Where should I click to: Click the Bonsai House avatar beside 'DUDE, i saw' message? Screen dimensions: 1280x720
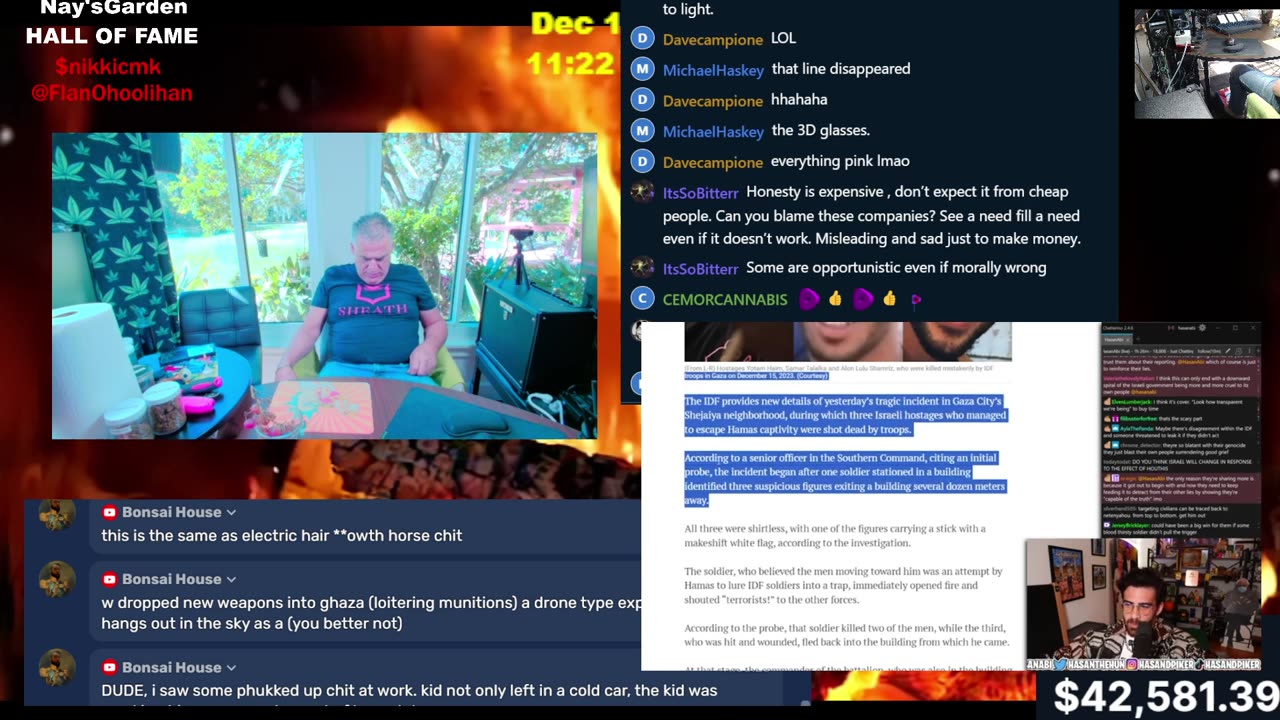(x=57, y=669)
